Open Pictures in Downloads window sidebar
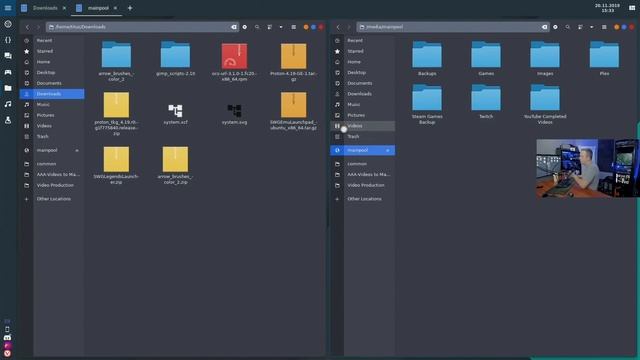Viewport: 640px width, 360px height. [52, 115]
